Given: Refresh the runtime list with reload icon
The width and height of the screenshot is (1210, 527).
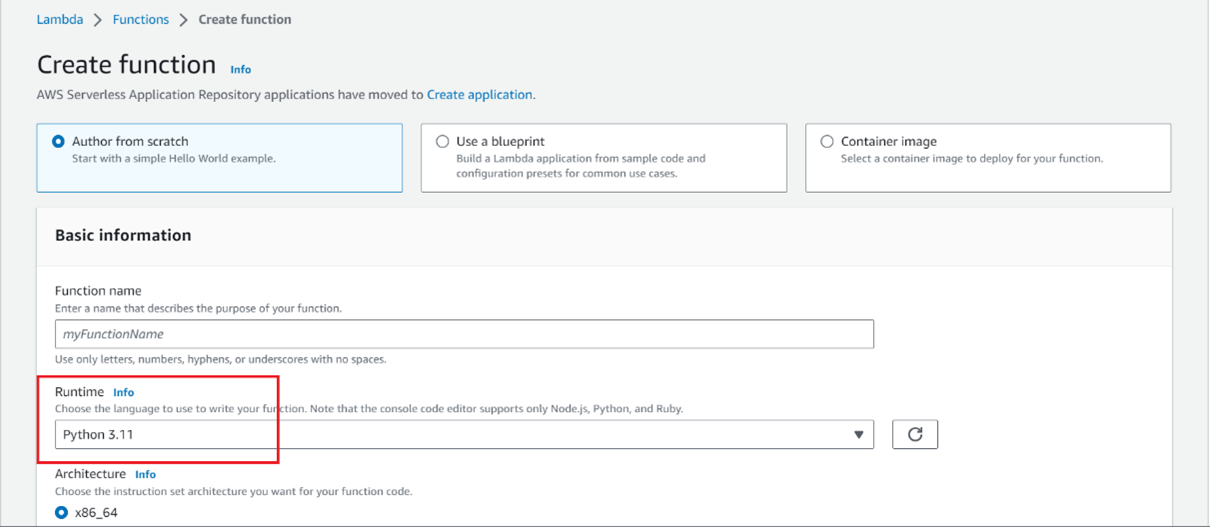Looking at the screenshot, I should coord(915,434).
